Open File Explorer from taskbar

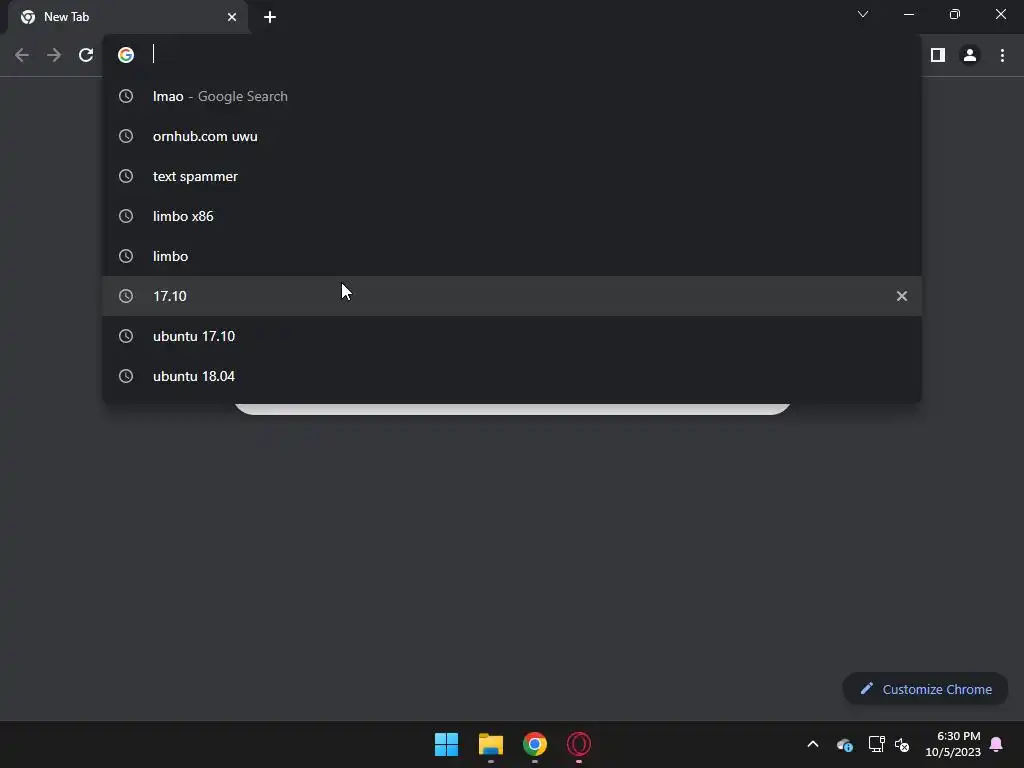tap(490, 744)
